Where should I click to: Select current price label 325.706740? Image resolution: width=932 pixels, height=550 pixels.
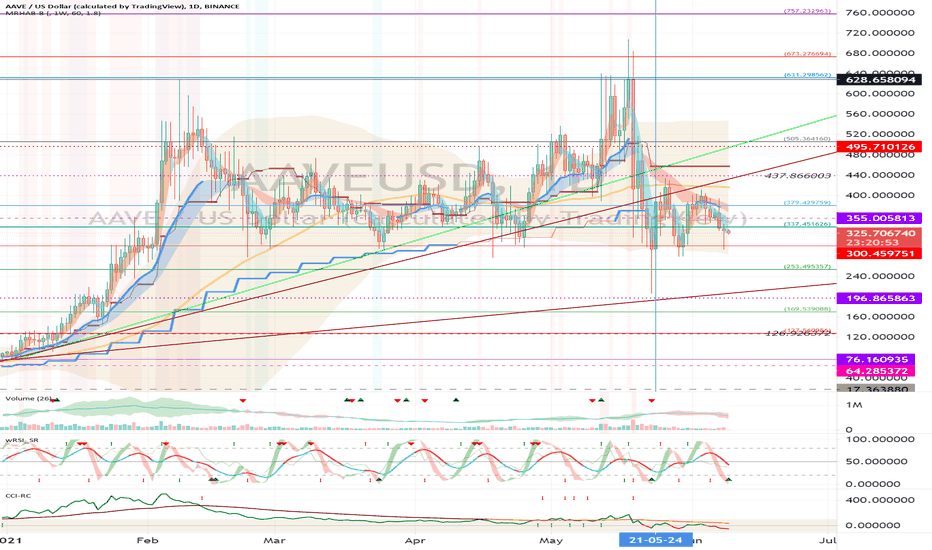tap(879, 233)
